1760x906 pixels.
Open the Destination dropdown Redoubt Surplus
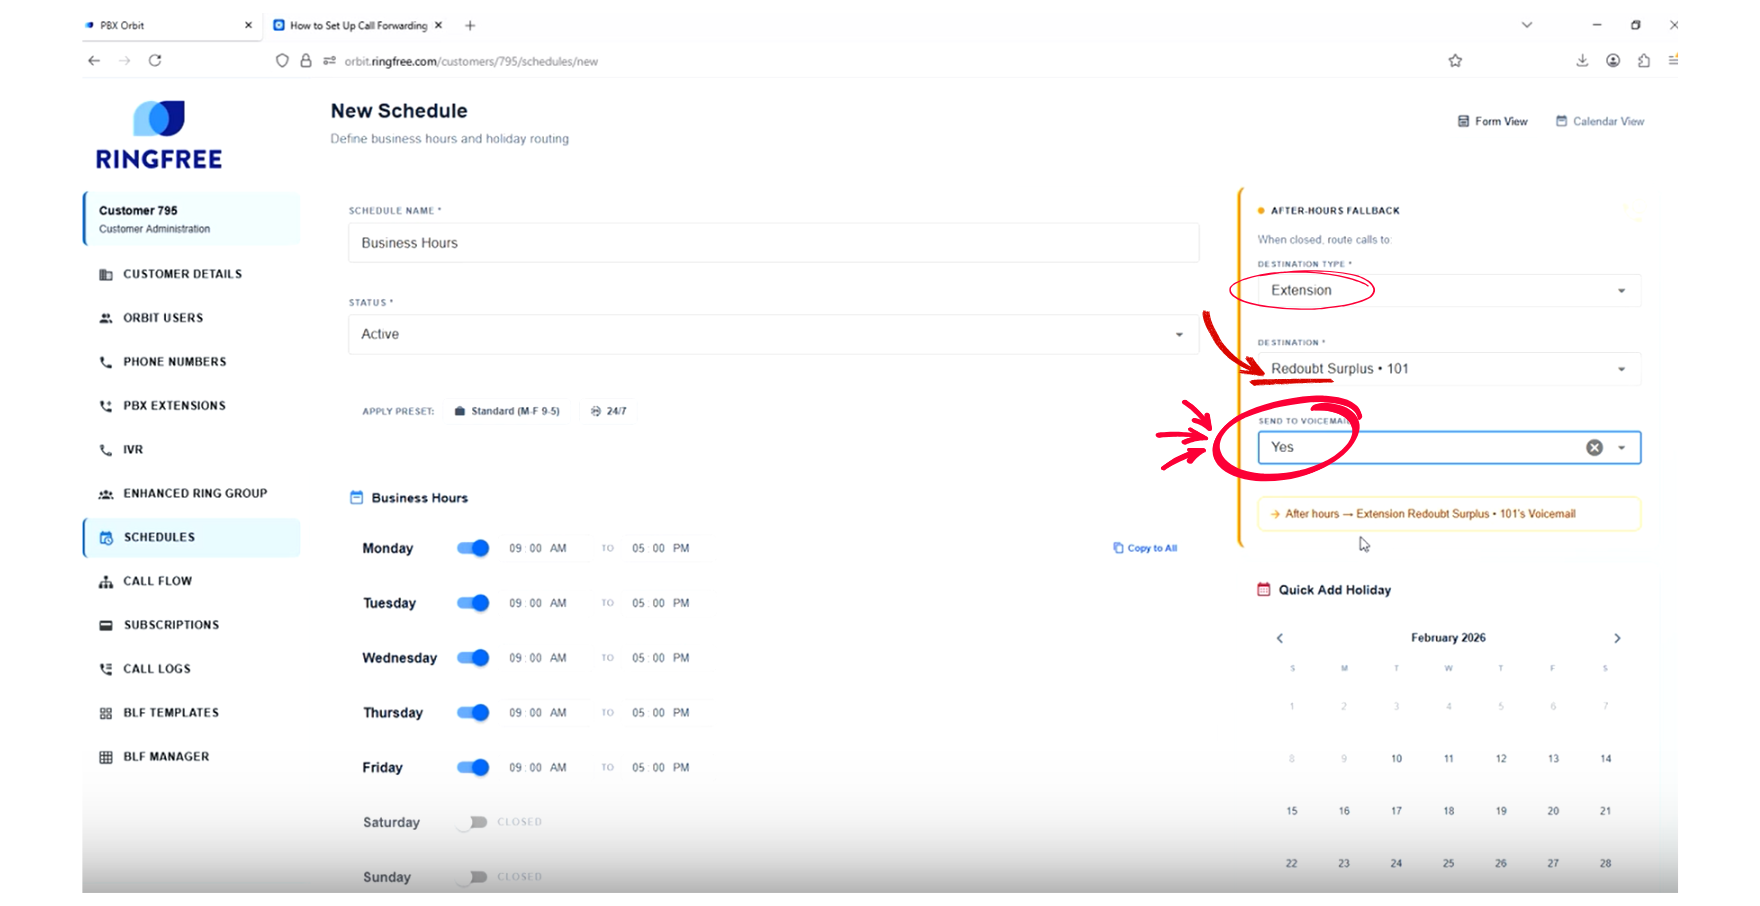click(x=1449, y=369)
